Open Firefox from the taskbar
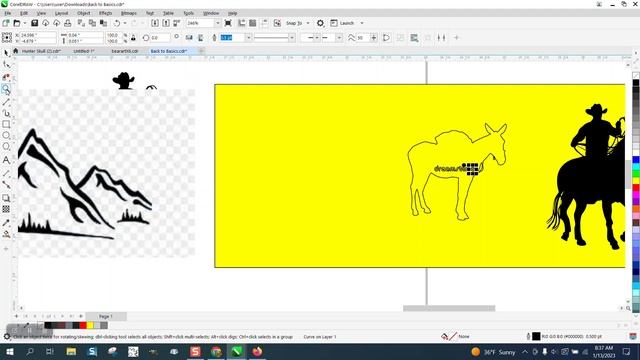The image size is (640, 360). point(257,352)
